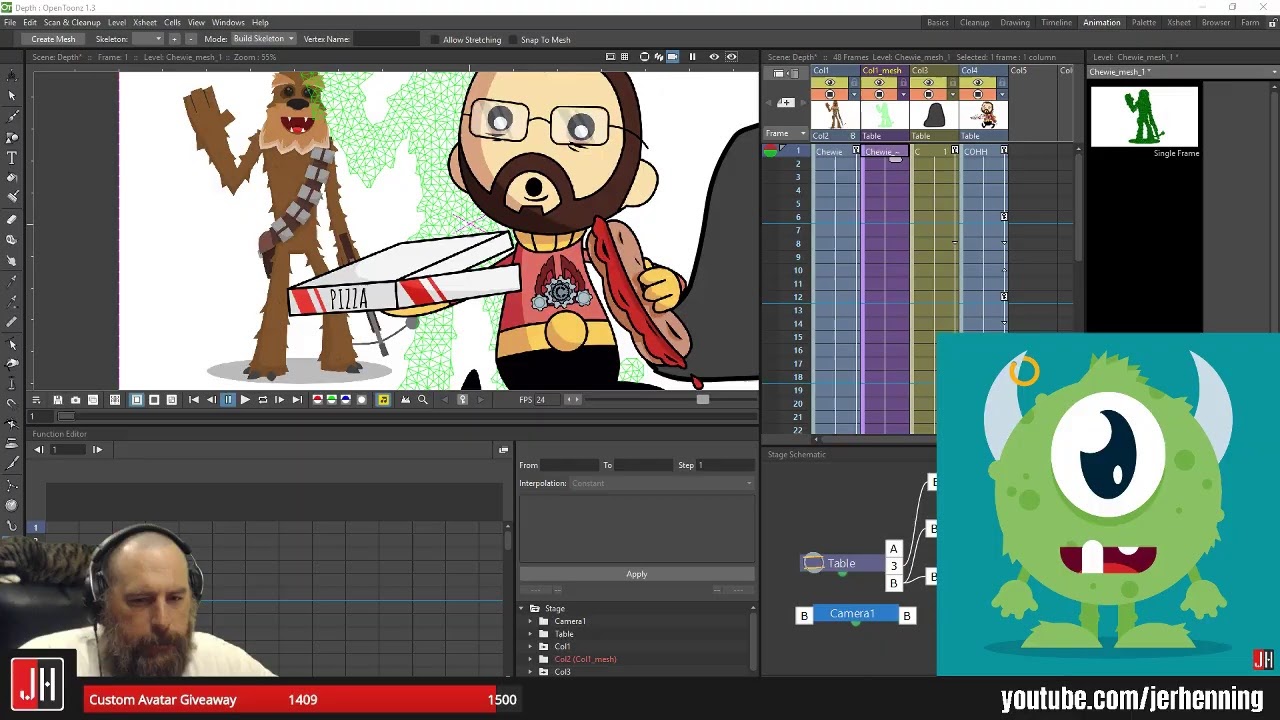Enable Snap To Mesh checkbox

(513, 40)
